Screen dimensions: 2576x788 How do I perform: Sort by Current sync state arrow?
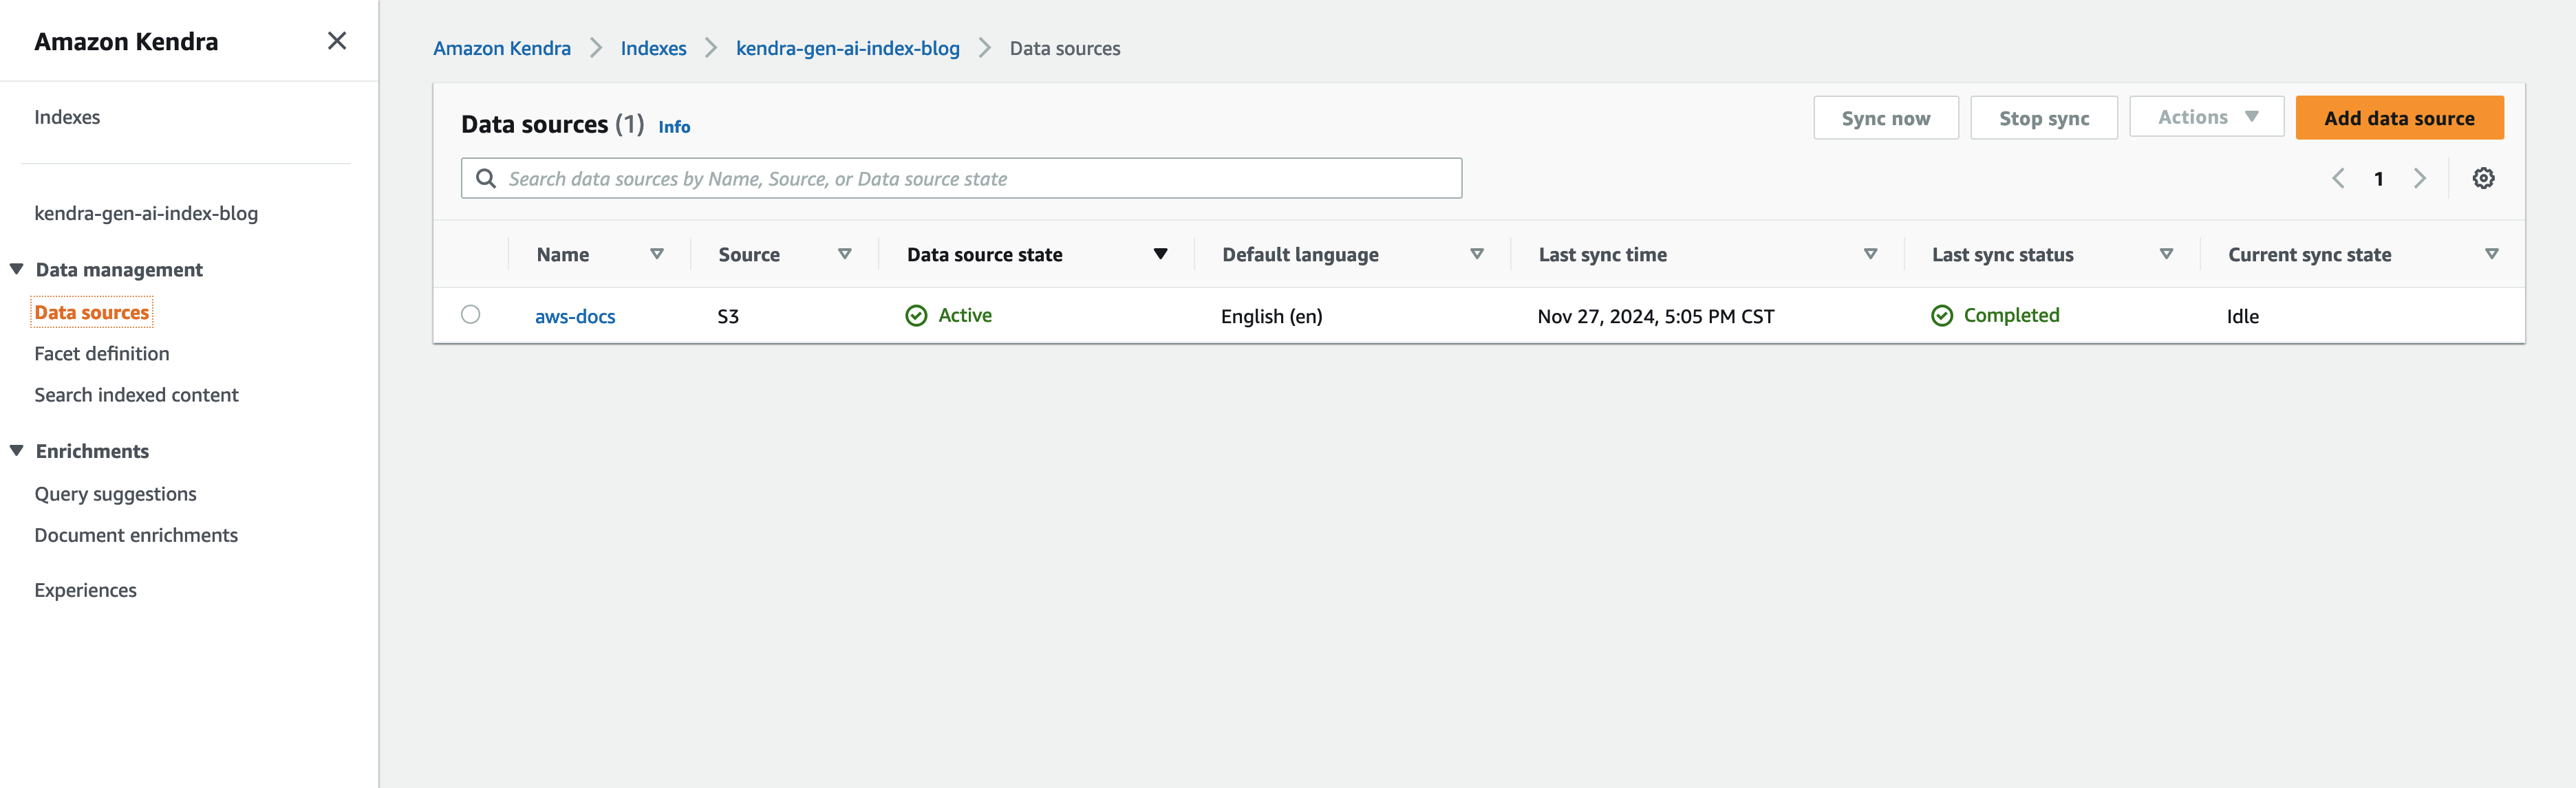pos(2491,254)
